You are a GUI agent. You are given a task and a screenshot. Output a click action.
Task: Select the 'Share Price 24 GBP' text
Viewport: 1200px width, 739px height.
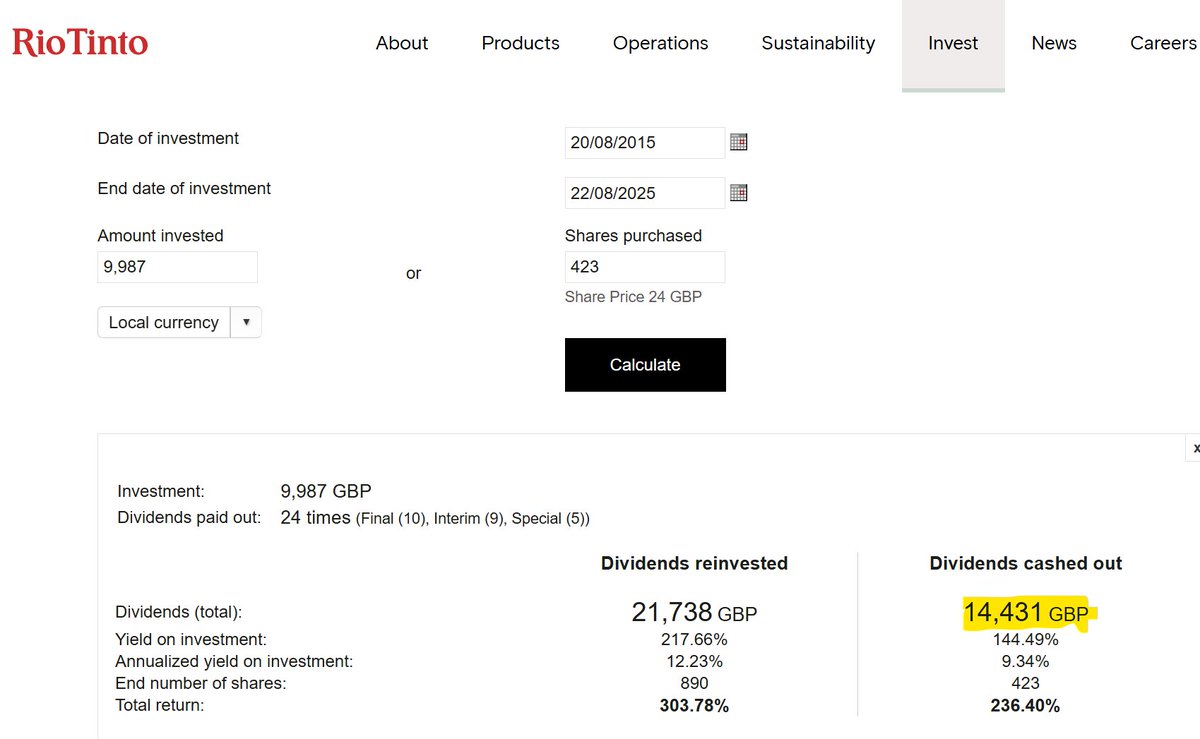coord(633,297)
